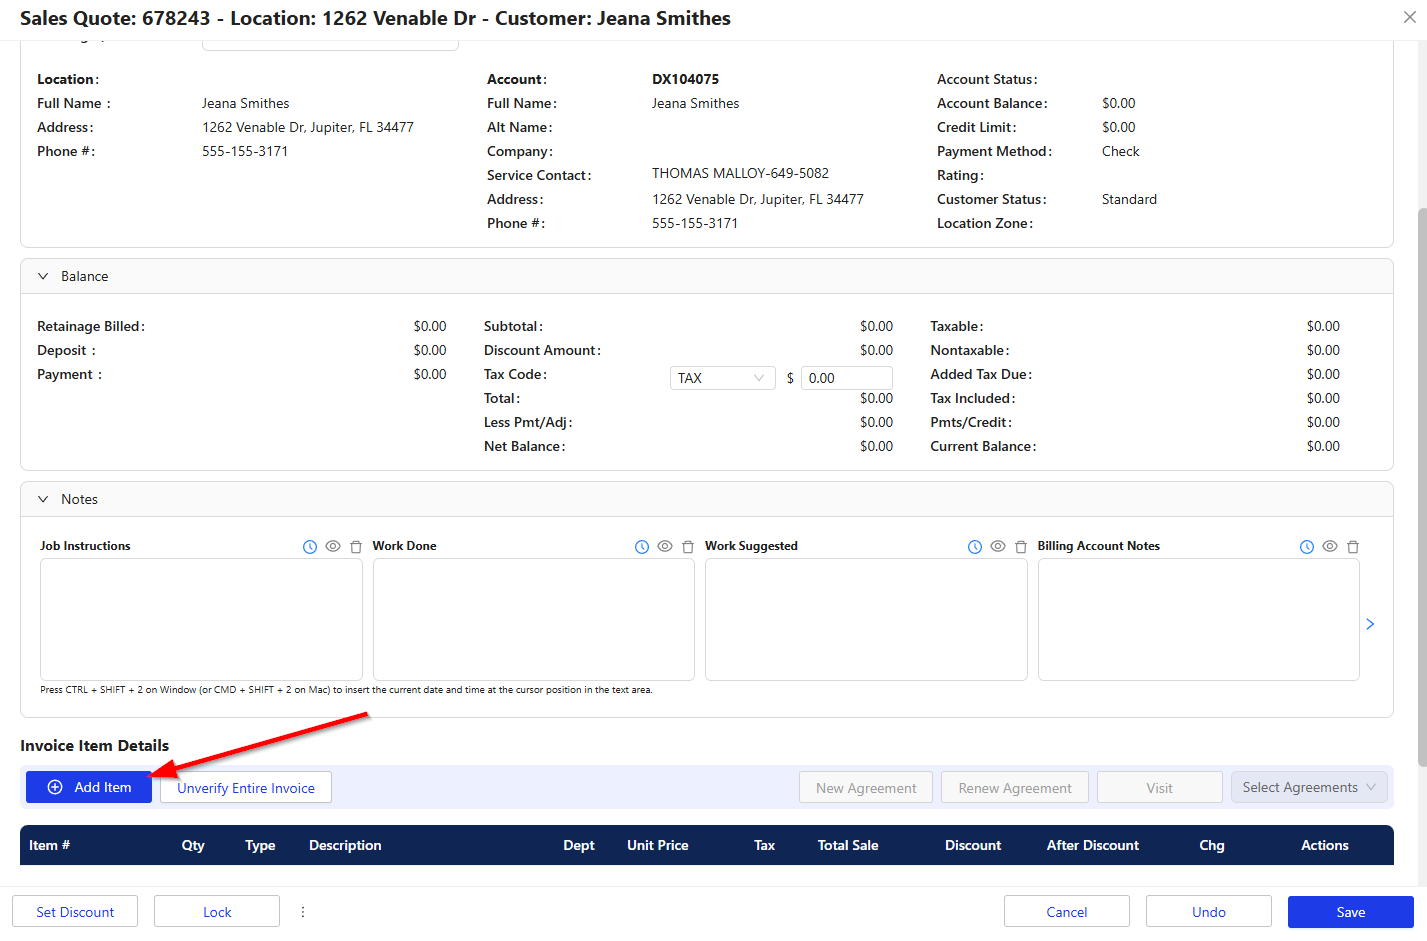The height and width of the screenshot is (941, 1427).
Task: Delete Billing Account Notes via trash icon
Action: pos(1353,547)
